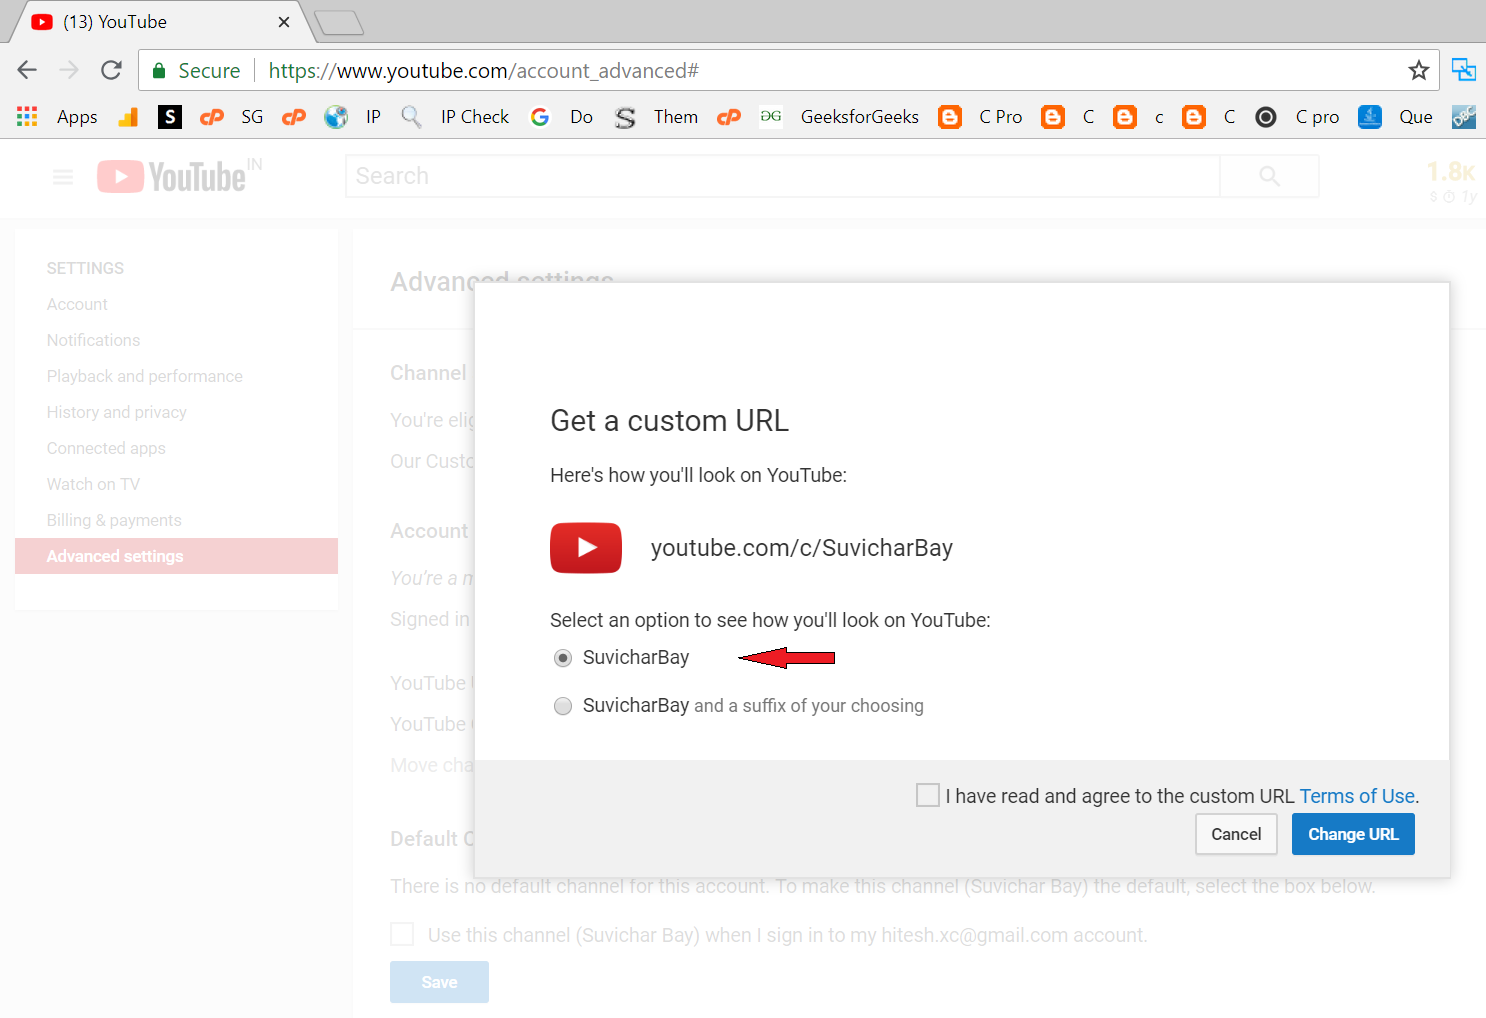Go back using the browser back arrow

click(27, 70)
